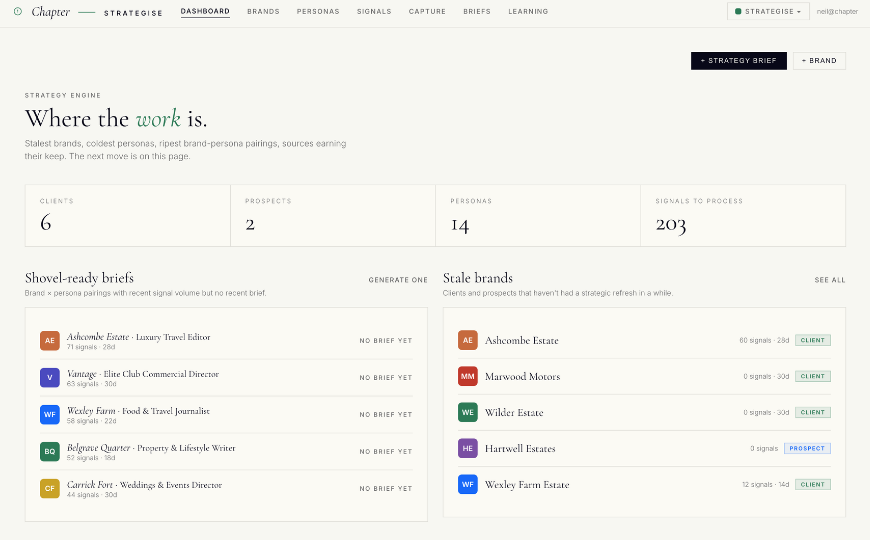The image size is (870, 540).
Task: Open the Ashcombe Estate AE avatar in Shovel-ready briefs
Action: 50,341
